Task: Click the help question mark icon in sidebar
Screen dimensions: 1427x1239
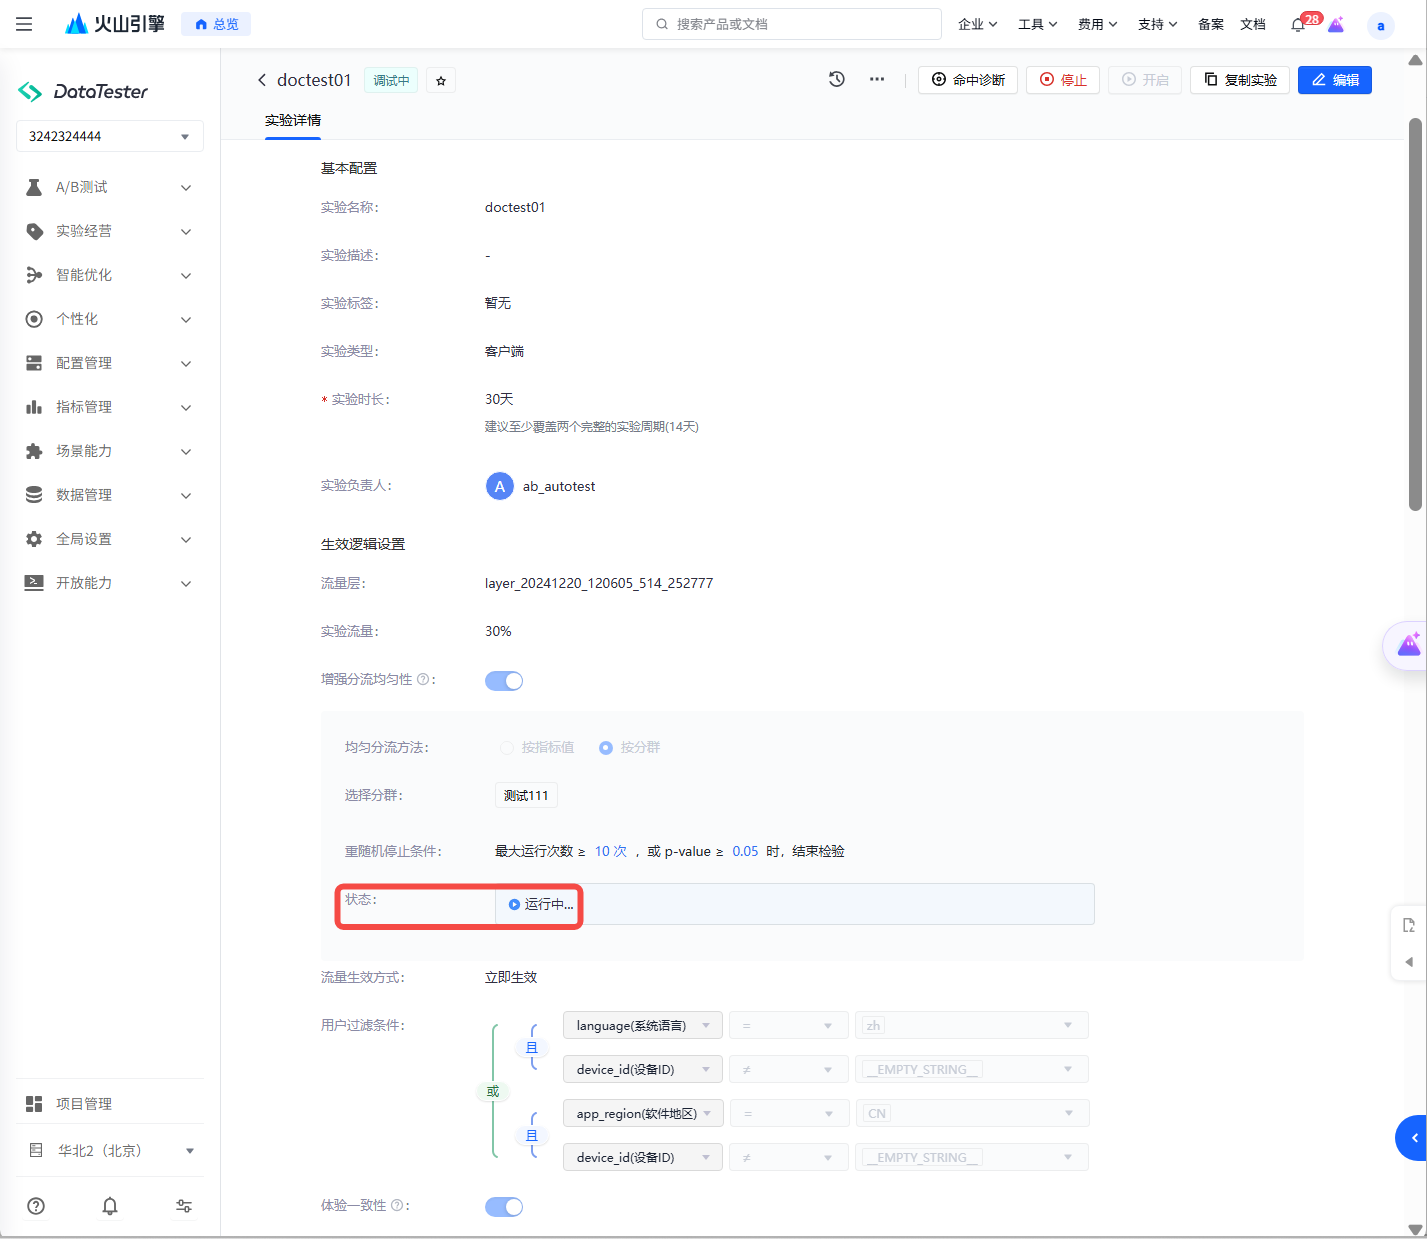Action: pyautogui.click(x=36, y=1206)
